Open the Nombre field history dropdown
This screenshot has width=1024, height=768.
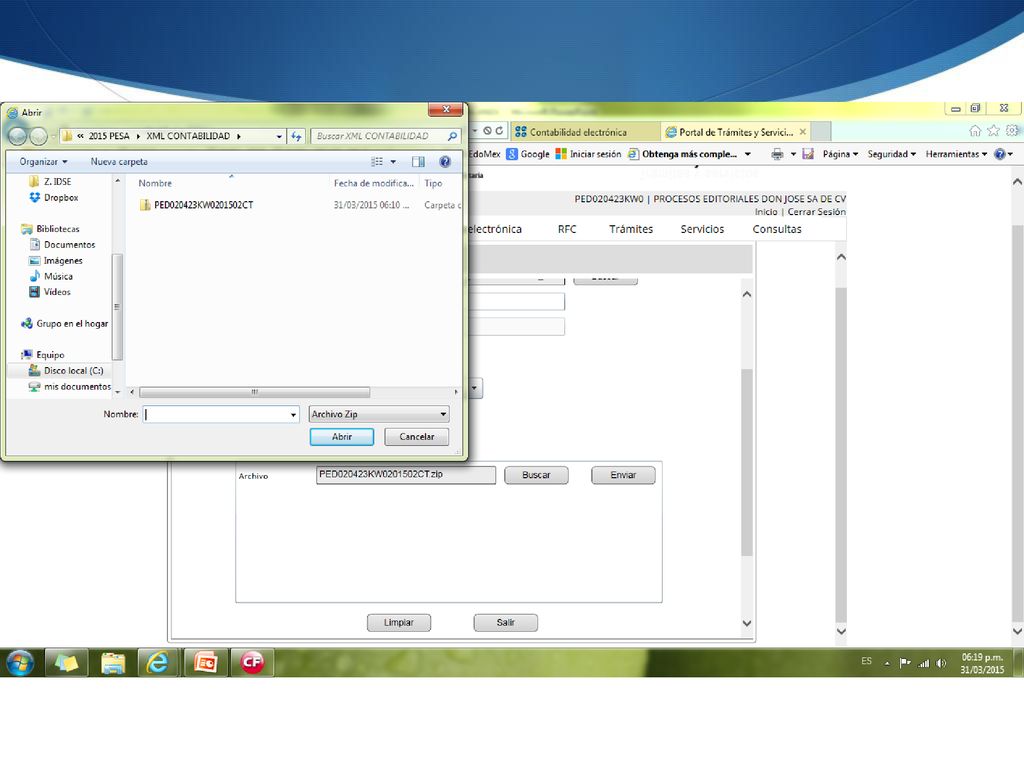pos(293,414)
